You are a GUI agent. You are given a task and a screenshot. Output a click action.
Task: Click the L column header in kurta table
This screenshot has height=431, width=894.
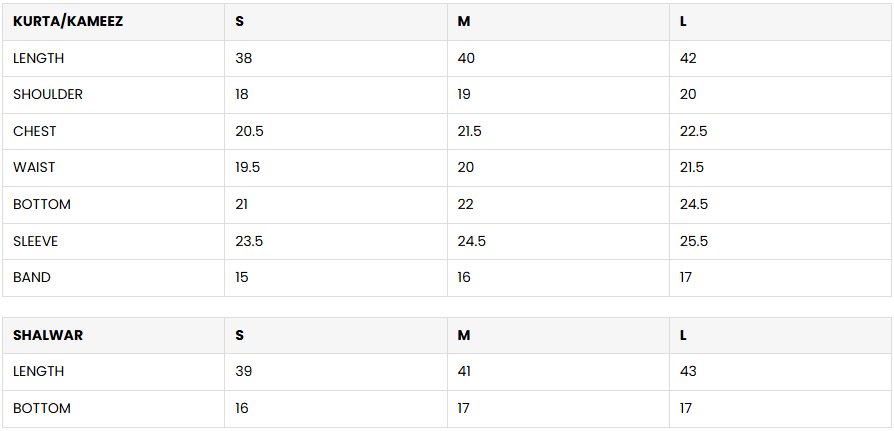coord(683,21)
